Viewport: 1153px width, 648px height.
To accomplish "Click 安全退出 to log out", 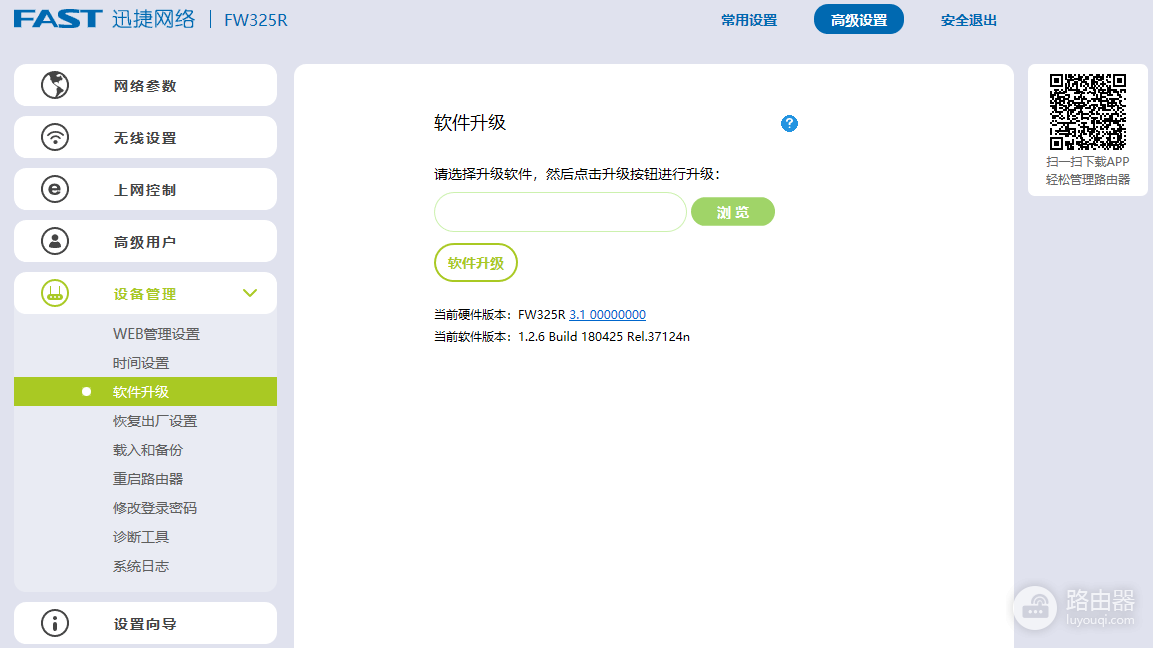I will [968, 21].
